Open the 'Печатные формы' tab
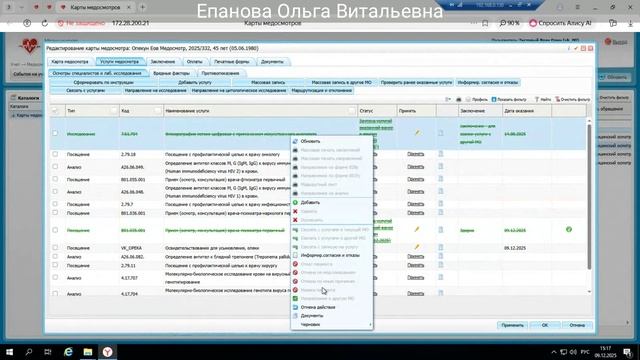The image size is (640, 360). (232, 62)
